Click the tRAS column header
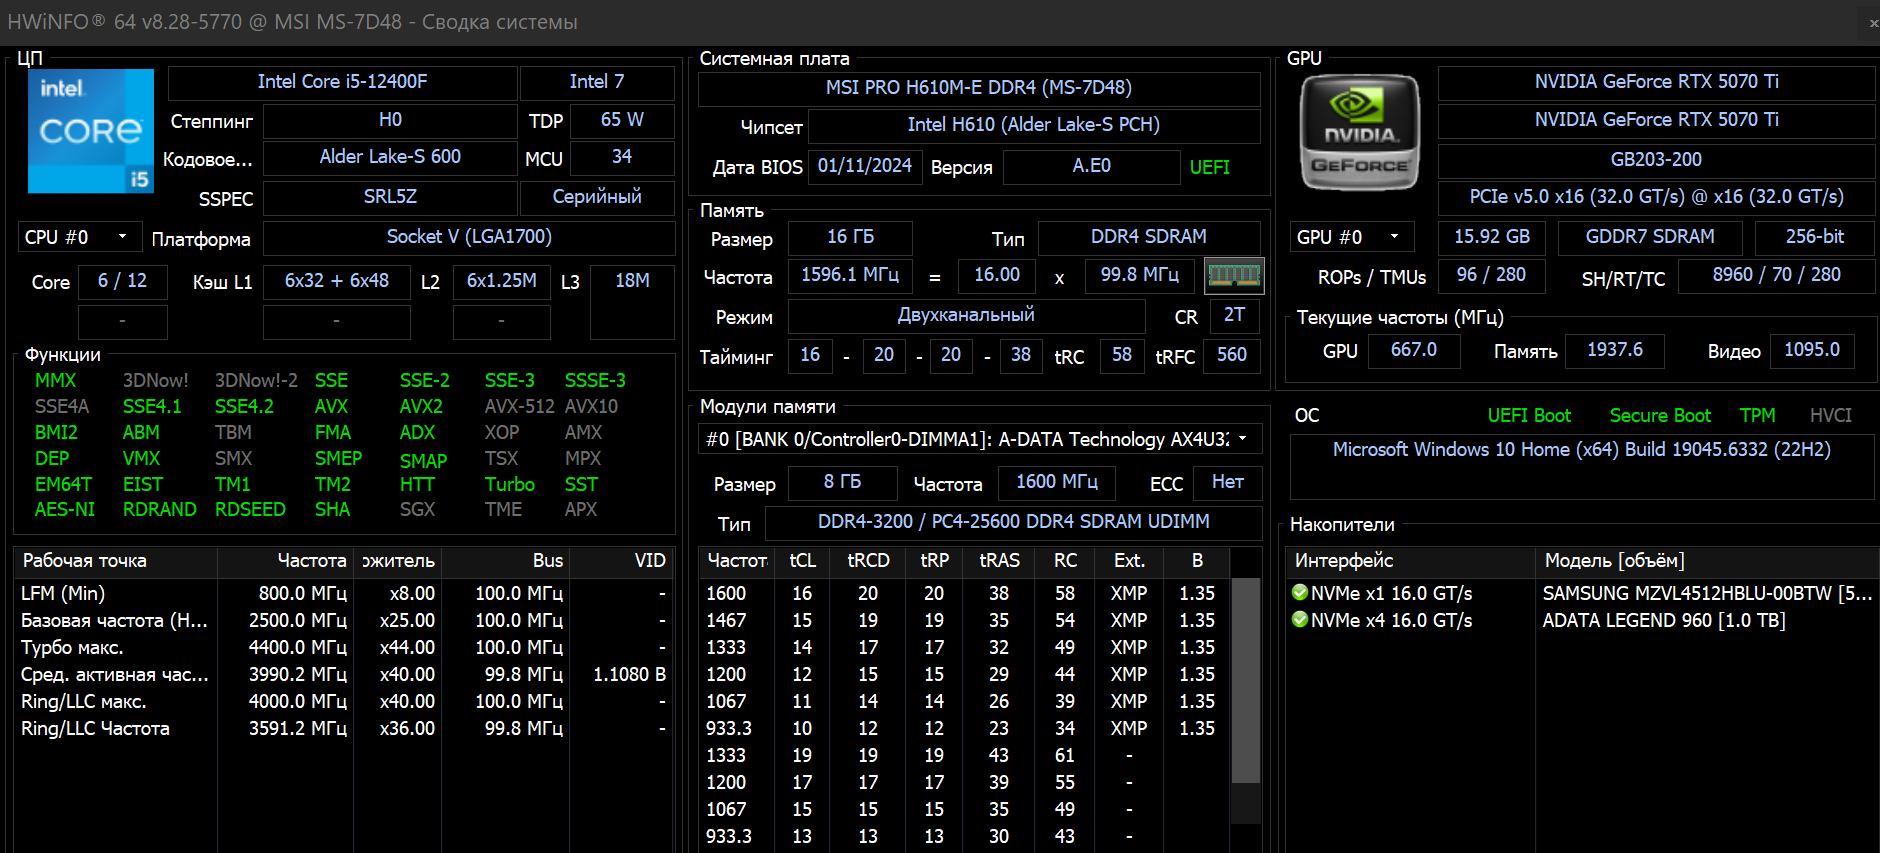The height and width of the screenshot is (853, 1880). pyautogui.click(x=999, y=561)
